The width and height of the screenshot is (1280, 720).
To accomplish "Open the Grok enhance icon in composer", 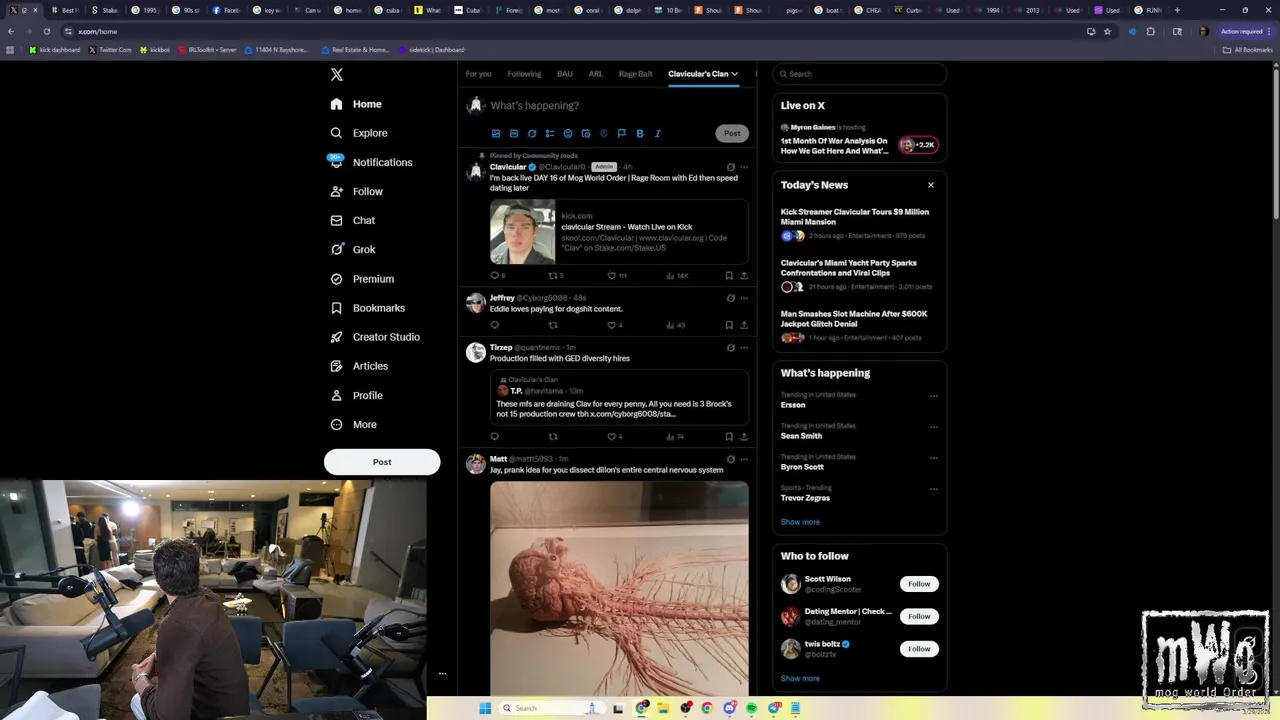I will click(x=532, y=133).
